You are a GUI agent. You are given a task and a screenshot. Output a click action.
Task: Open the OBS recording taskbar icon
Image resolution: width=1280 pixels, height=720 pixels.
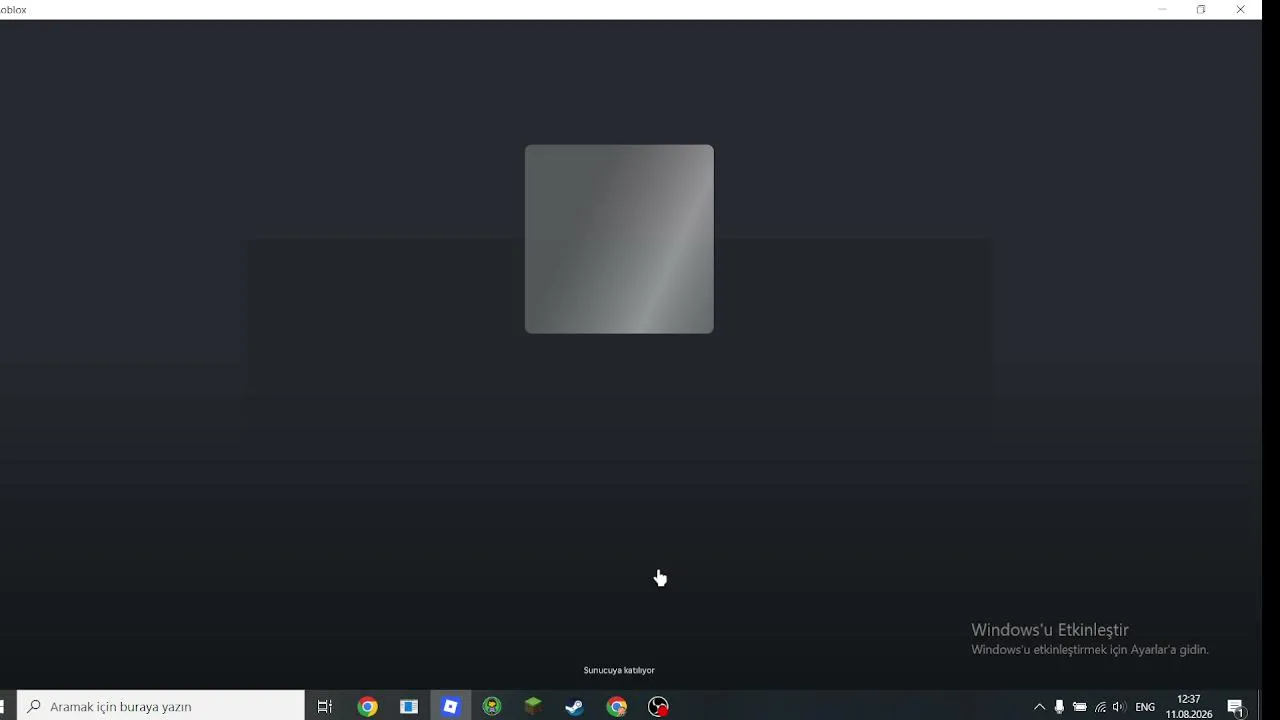pyautogui.click(x=658, y=706)
